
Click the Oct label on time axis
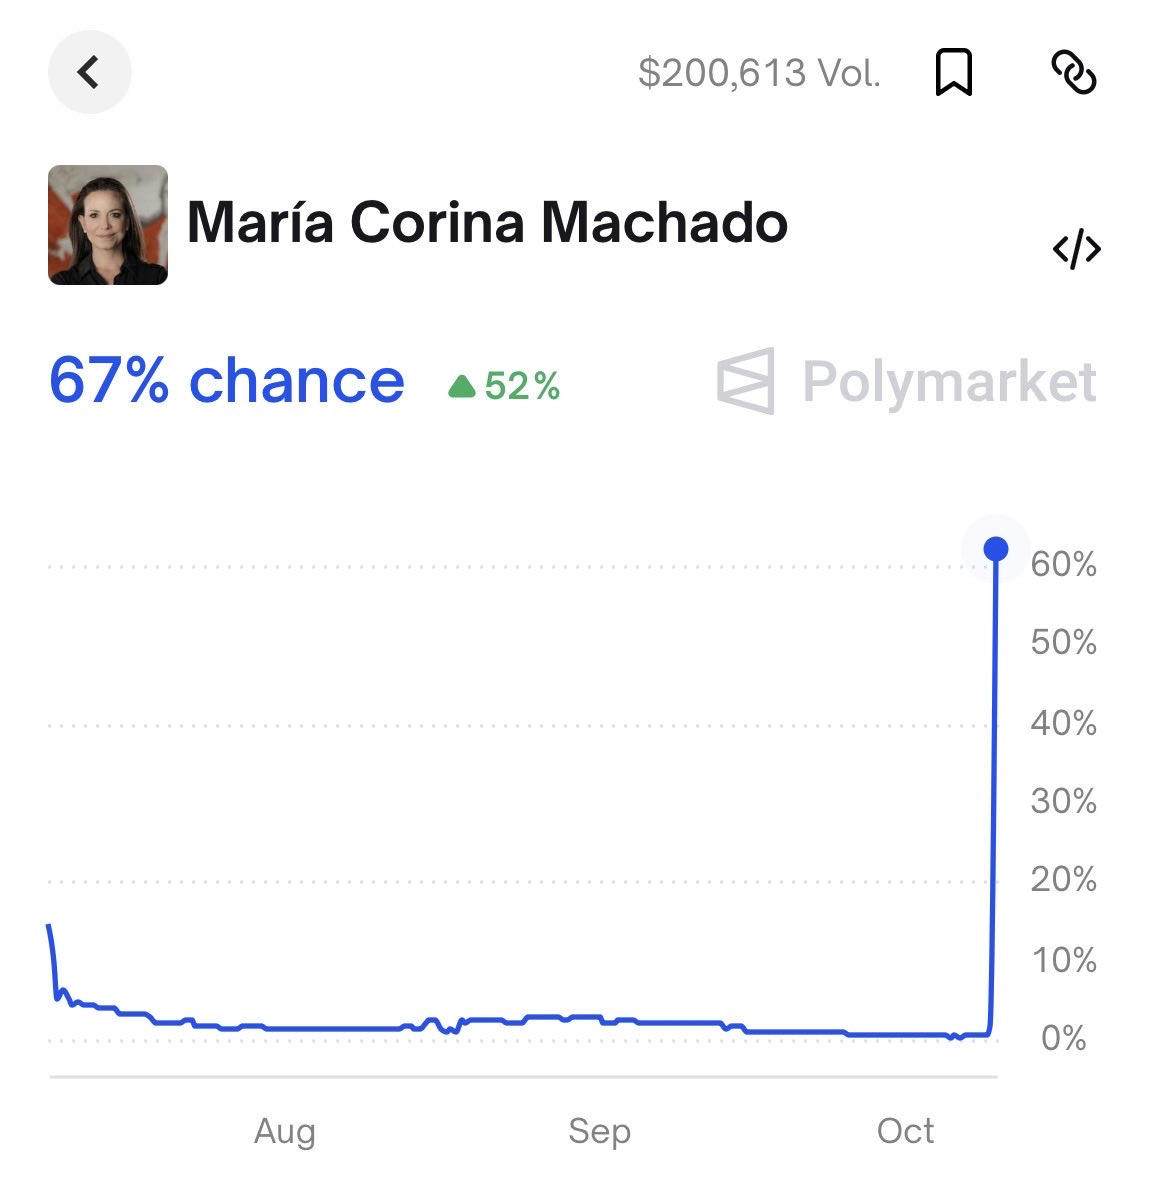coord(905,1131)
